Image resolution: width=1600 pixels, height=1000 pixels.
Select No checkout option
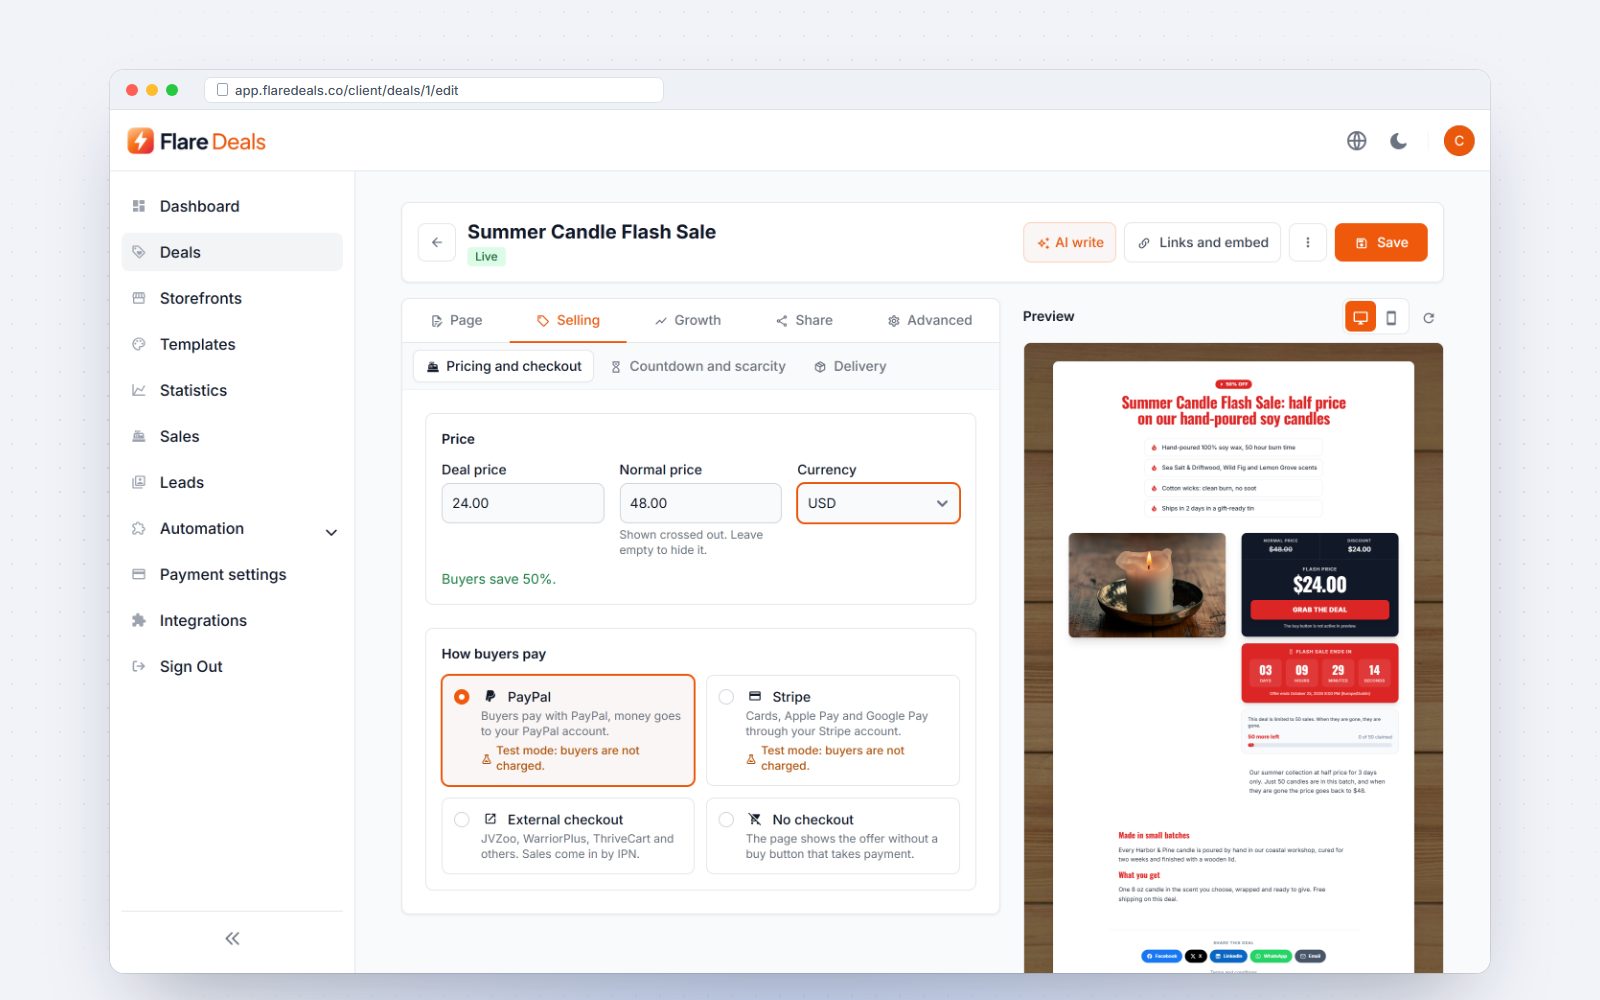[x=832, y=836]
